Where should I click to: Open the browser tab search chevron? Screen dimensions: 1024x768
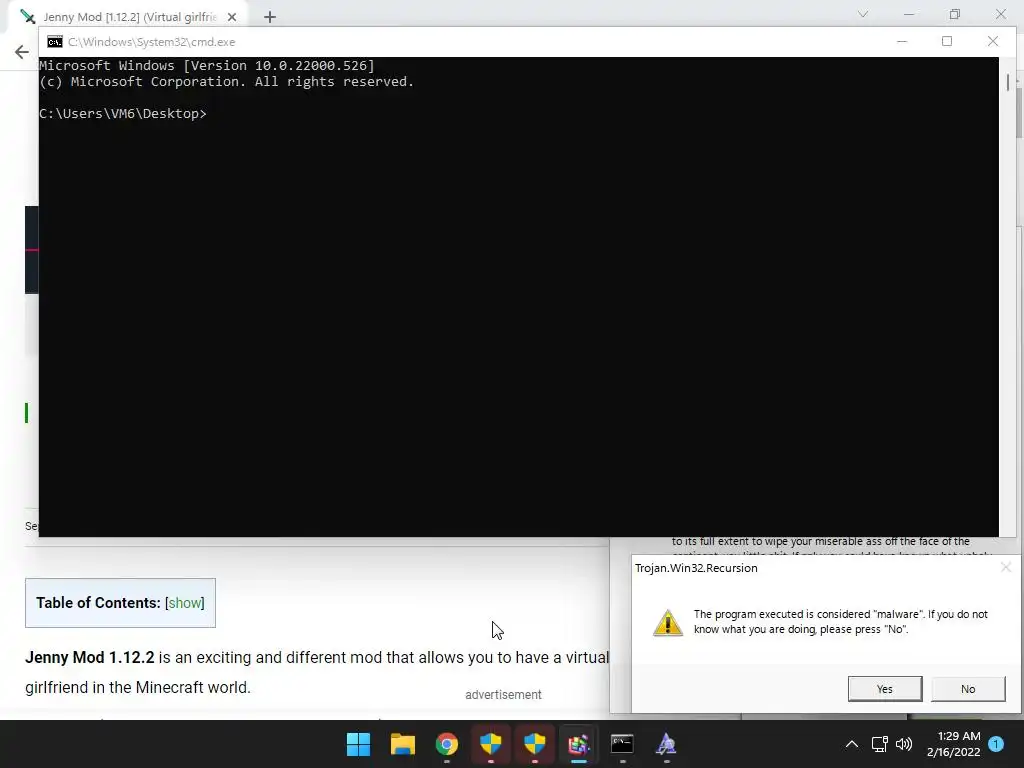tap(863, 14)
